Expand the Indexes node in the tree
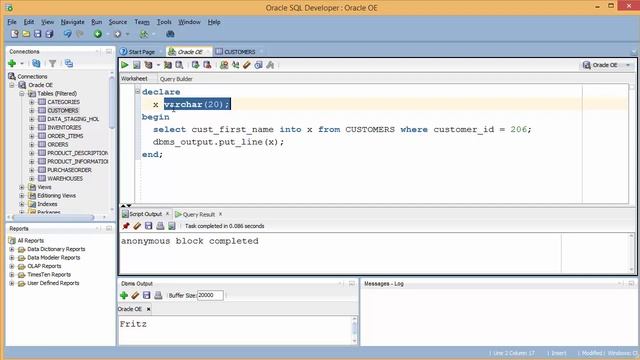Screen dimensions: 640x360 pyautogui.click(x=22, y=204)
